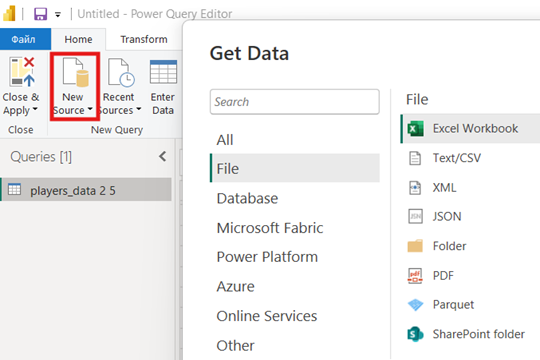
Task: Choose the Text/CSV connector label
Action: click(457, 158)
